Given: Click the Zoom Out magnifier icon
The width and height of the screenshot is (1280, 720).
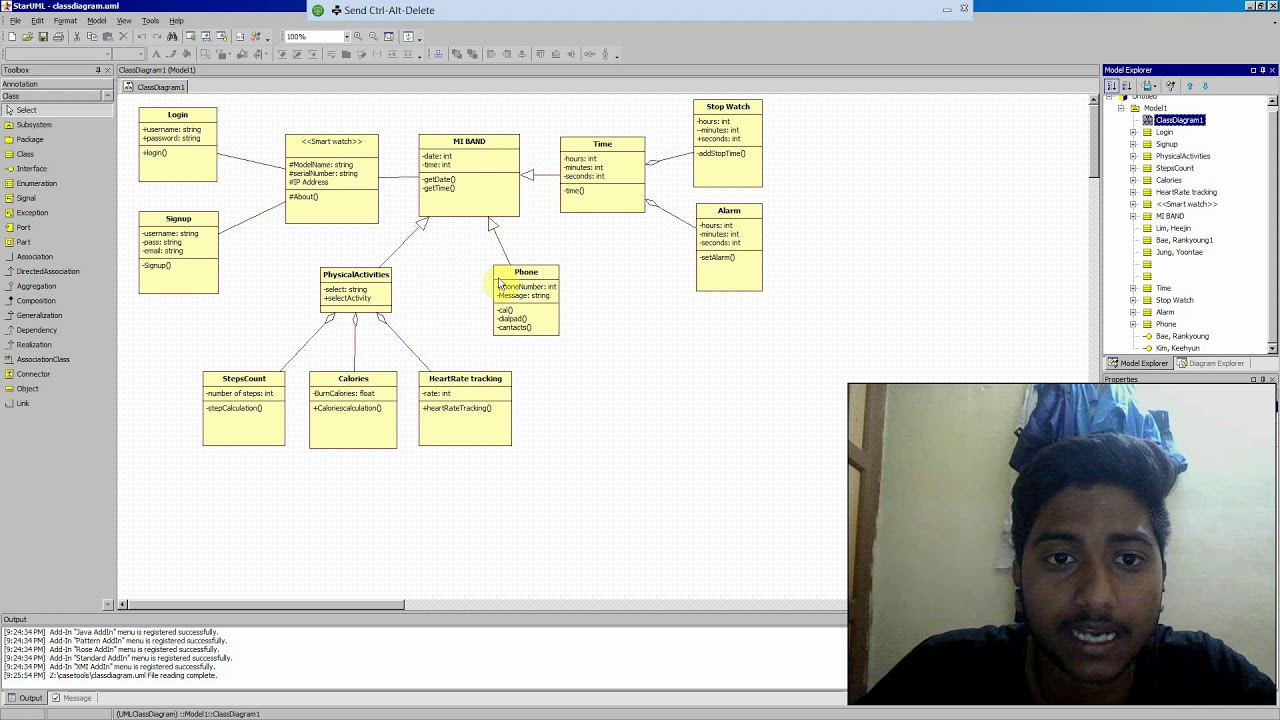Looking at the screenshot, I should (373, 37).
